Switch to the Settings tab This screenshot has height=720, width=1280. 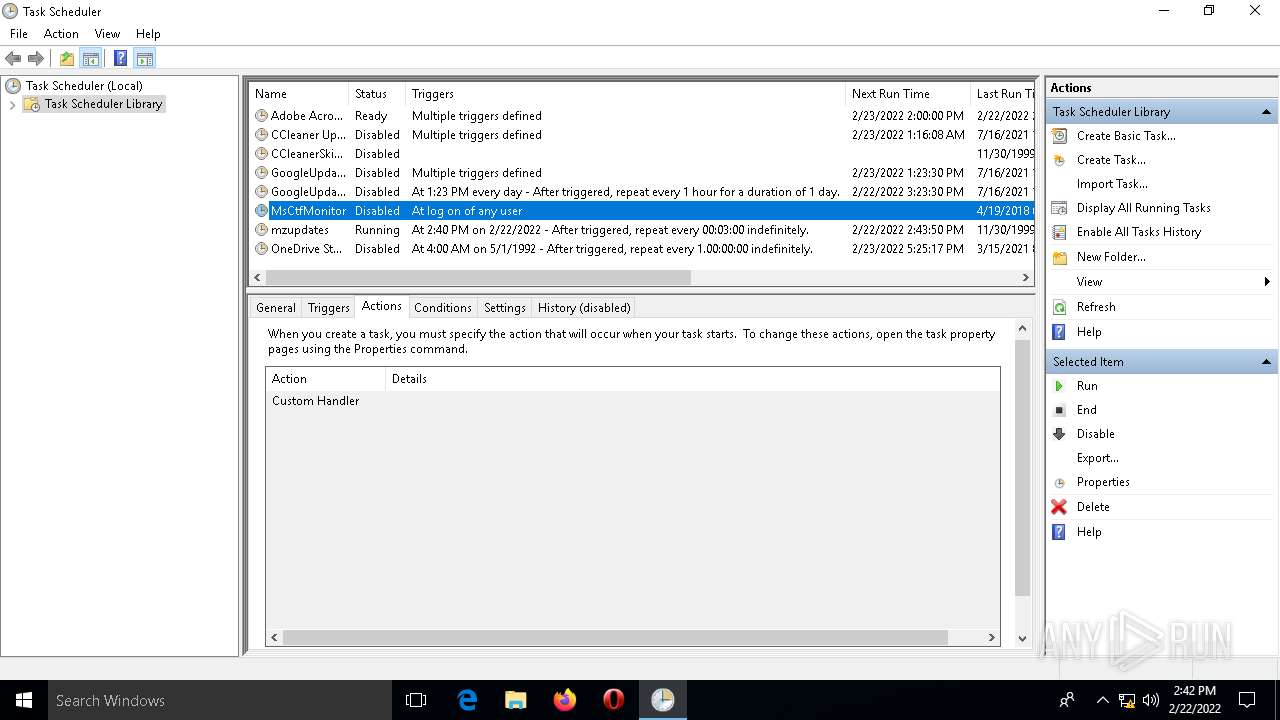505,308
